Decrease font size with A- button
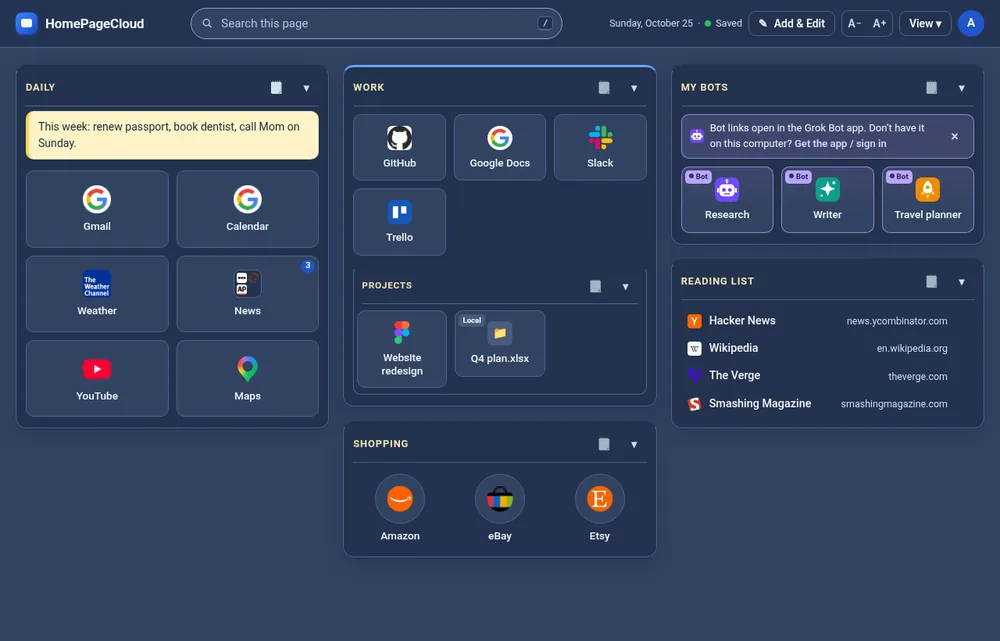Viewport: 1000px width, 641px height. click(855, 24)
